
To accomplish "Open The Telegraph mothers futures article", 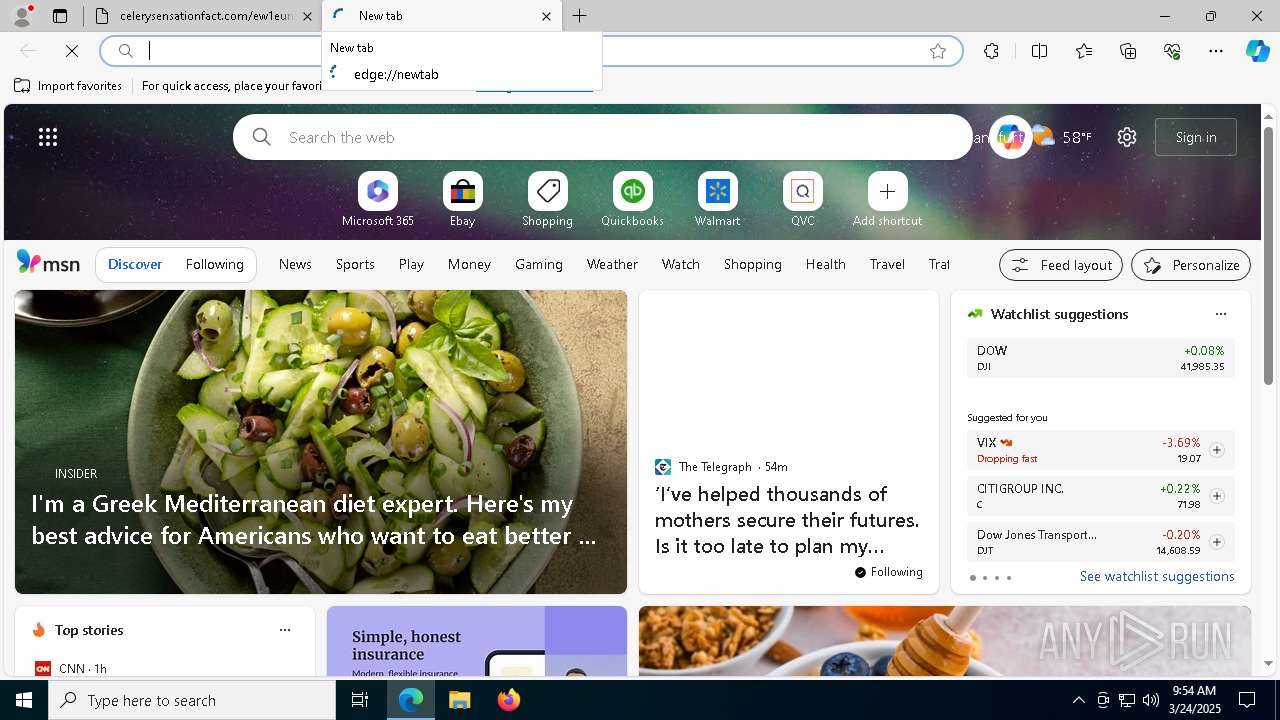I will click(x=788, y=520).
